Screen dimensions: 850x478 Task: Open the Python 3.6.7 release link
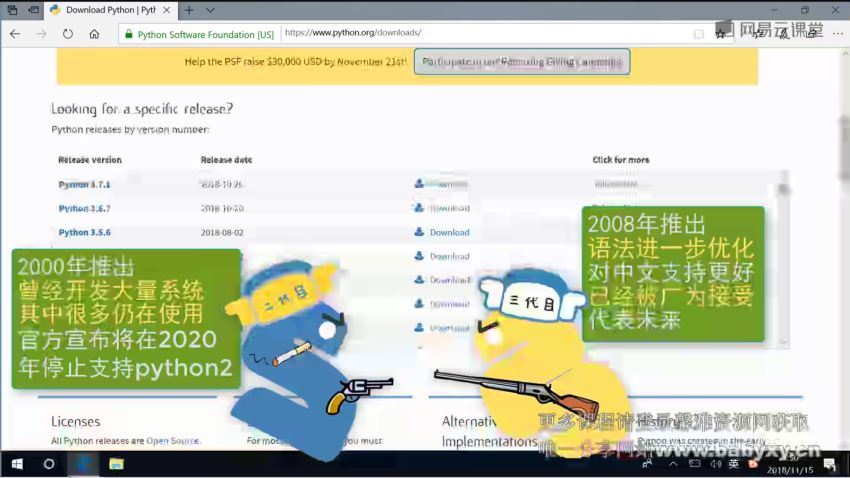(84, 209)
